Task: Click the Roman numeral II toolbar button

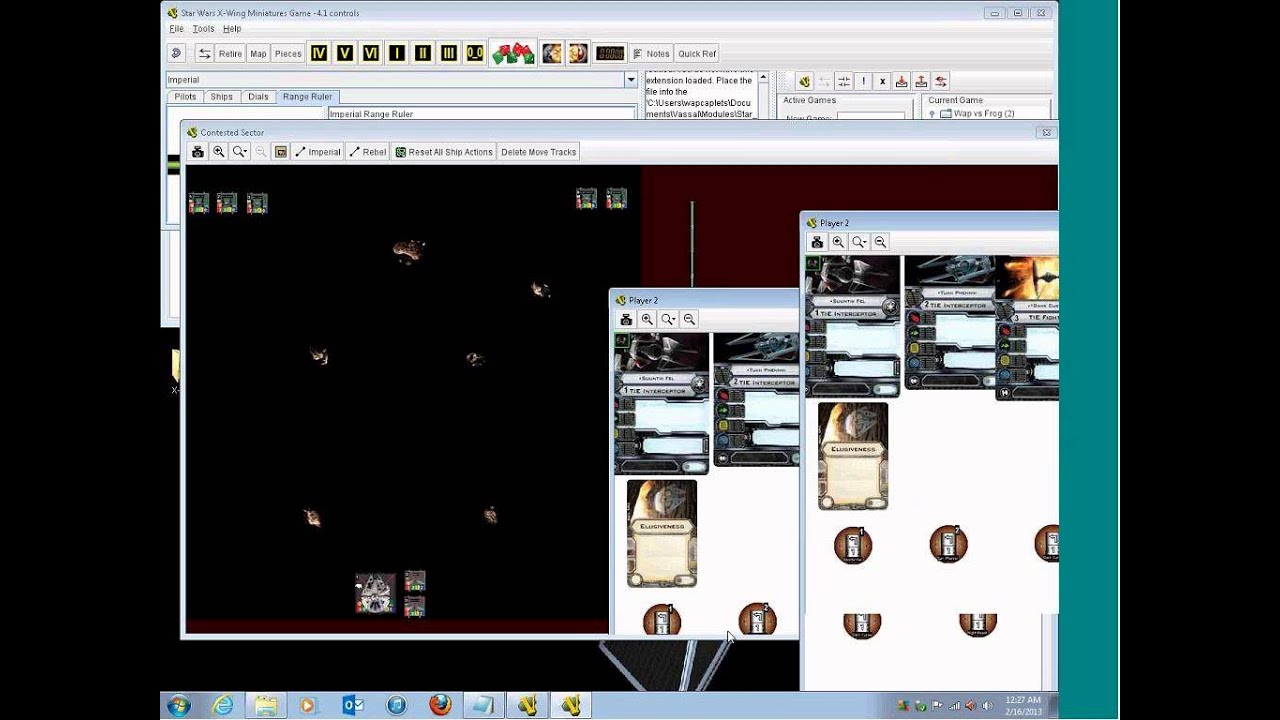Action: [423, 54]
